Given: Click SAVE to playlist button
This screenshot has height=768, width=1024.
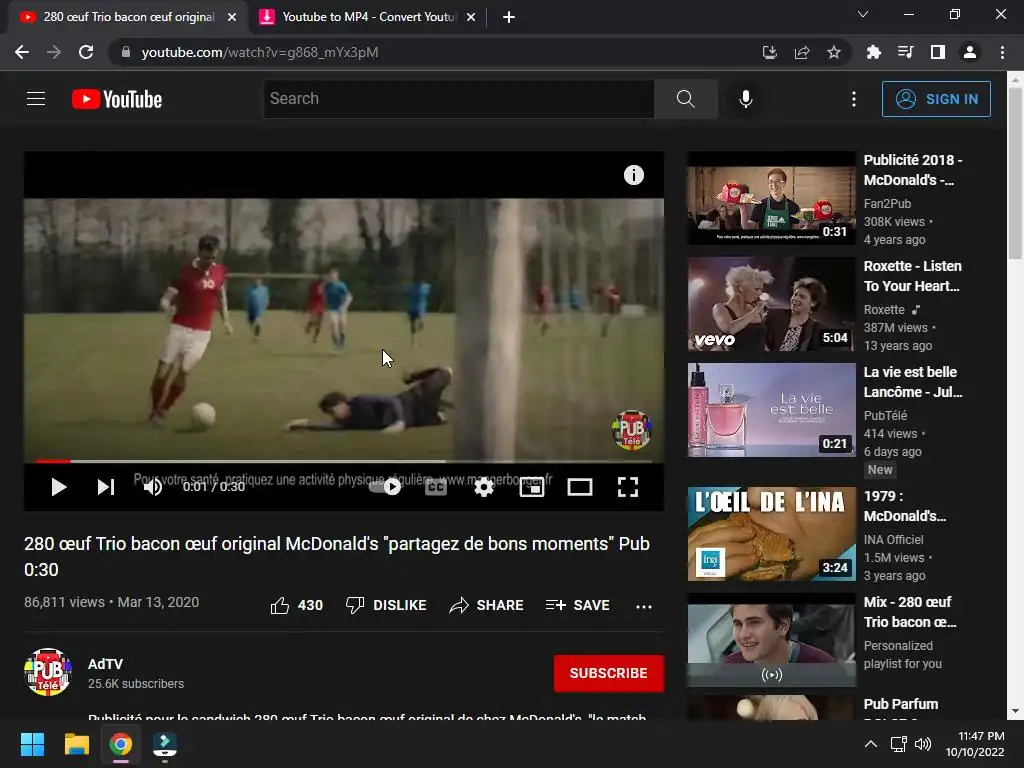Looking at the screenshot, I should click(x=578, y=605).
